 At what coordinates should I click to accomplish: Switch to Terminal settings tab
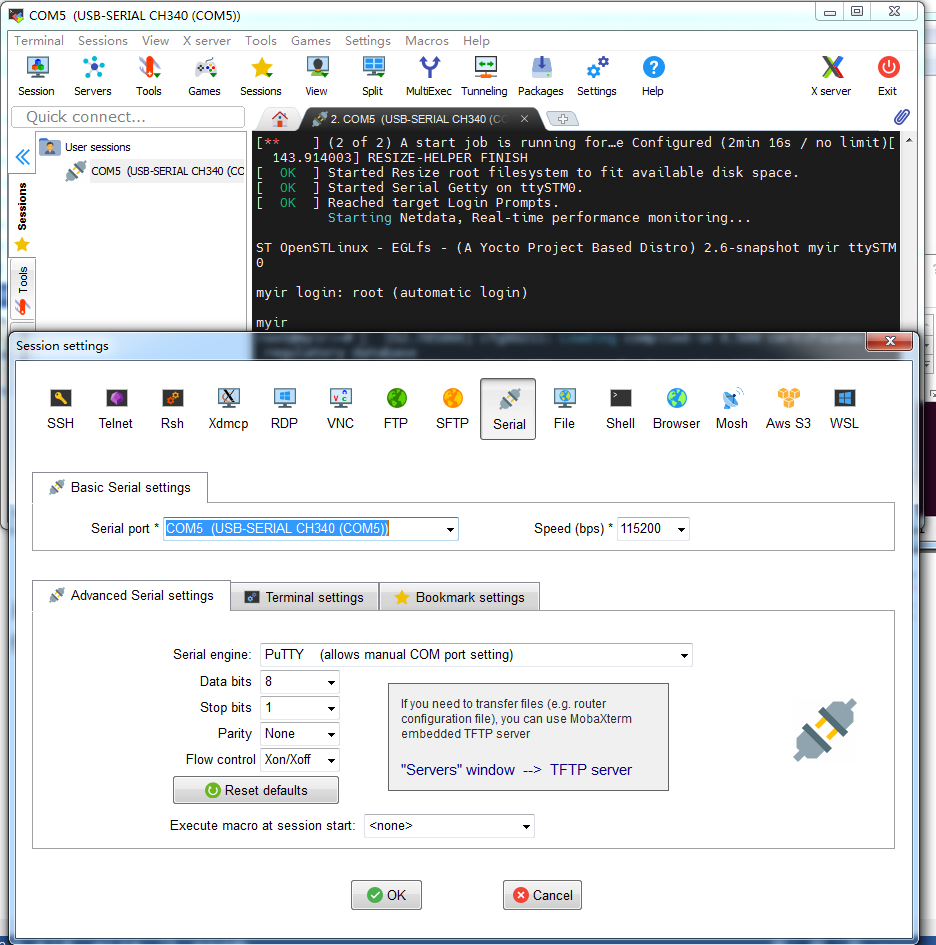click(304, 597)
